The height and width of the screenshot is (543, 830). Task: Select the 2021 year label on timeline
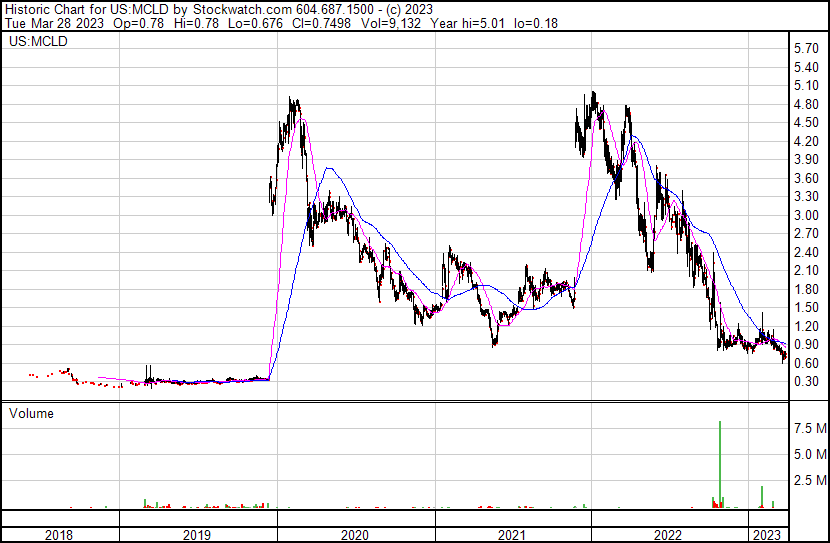(512, 535)
